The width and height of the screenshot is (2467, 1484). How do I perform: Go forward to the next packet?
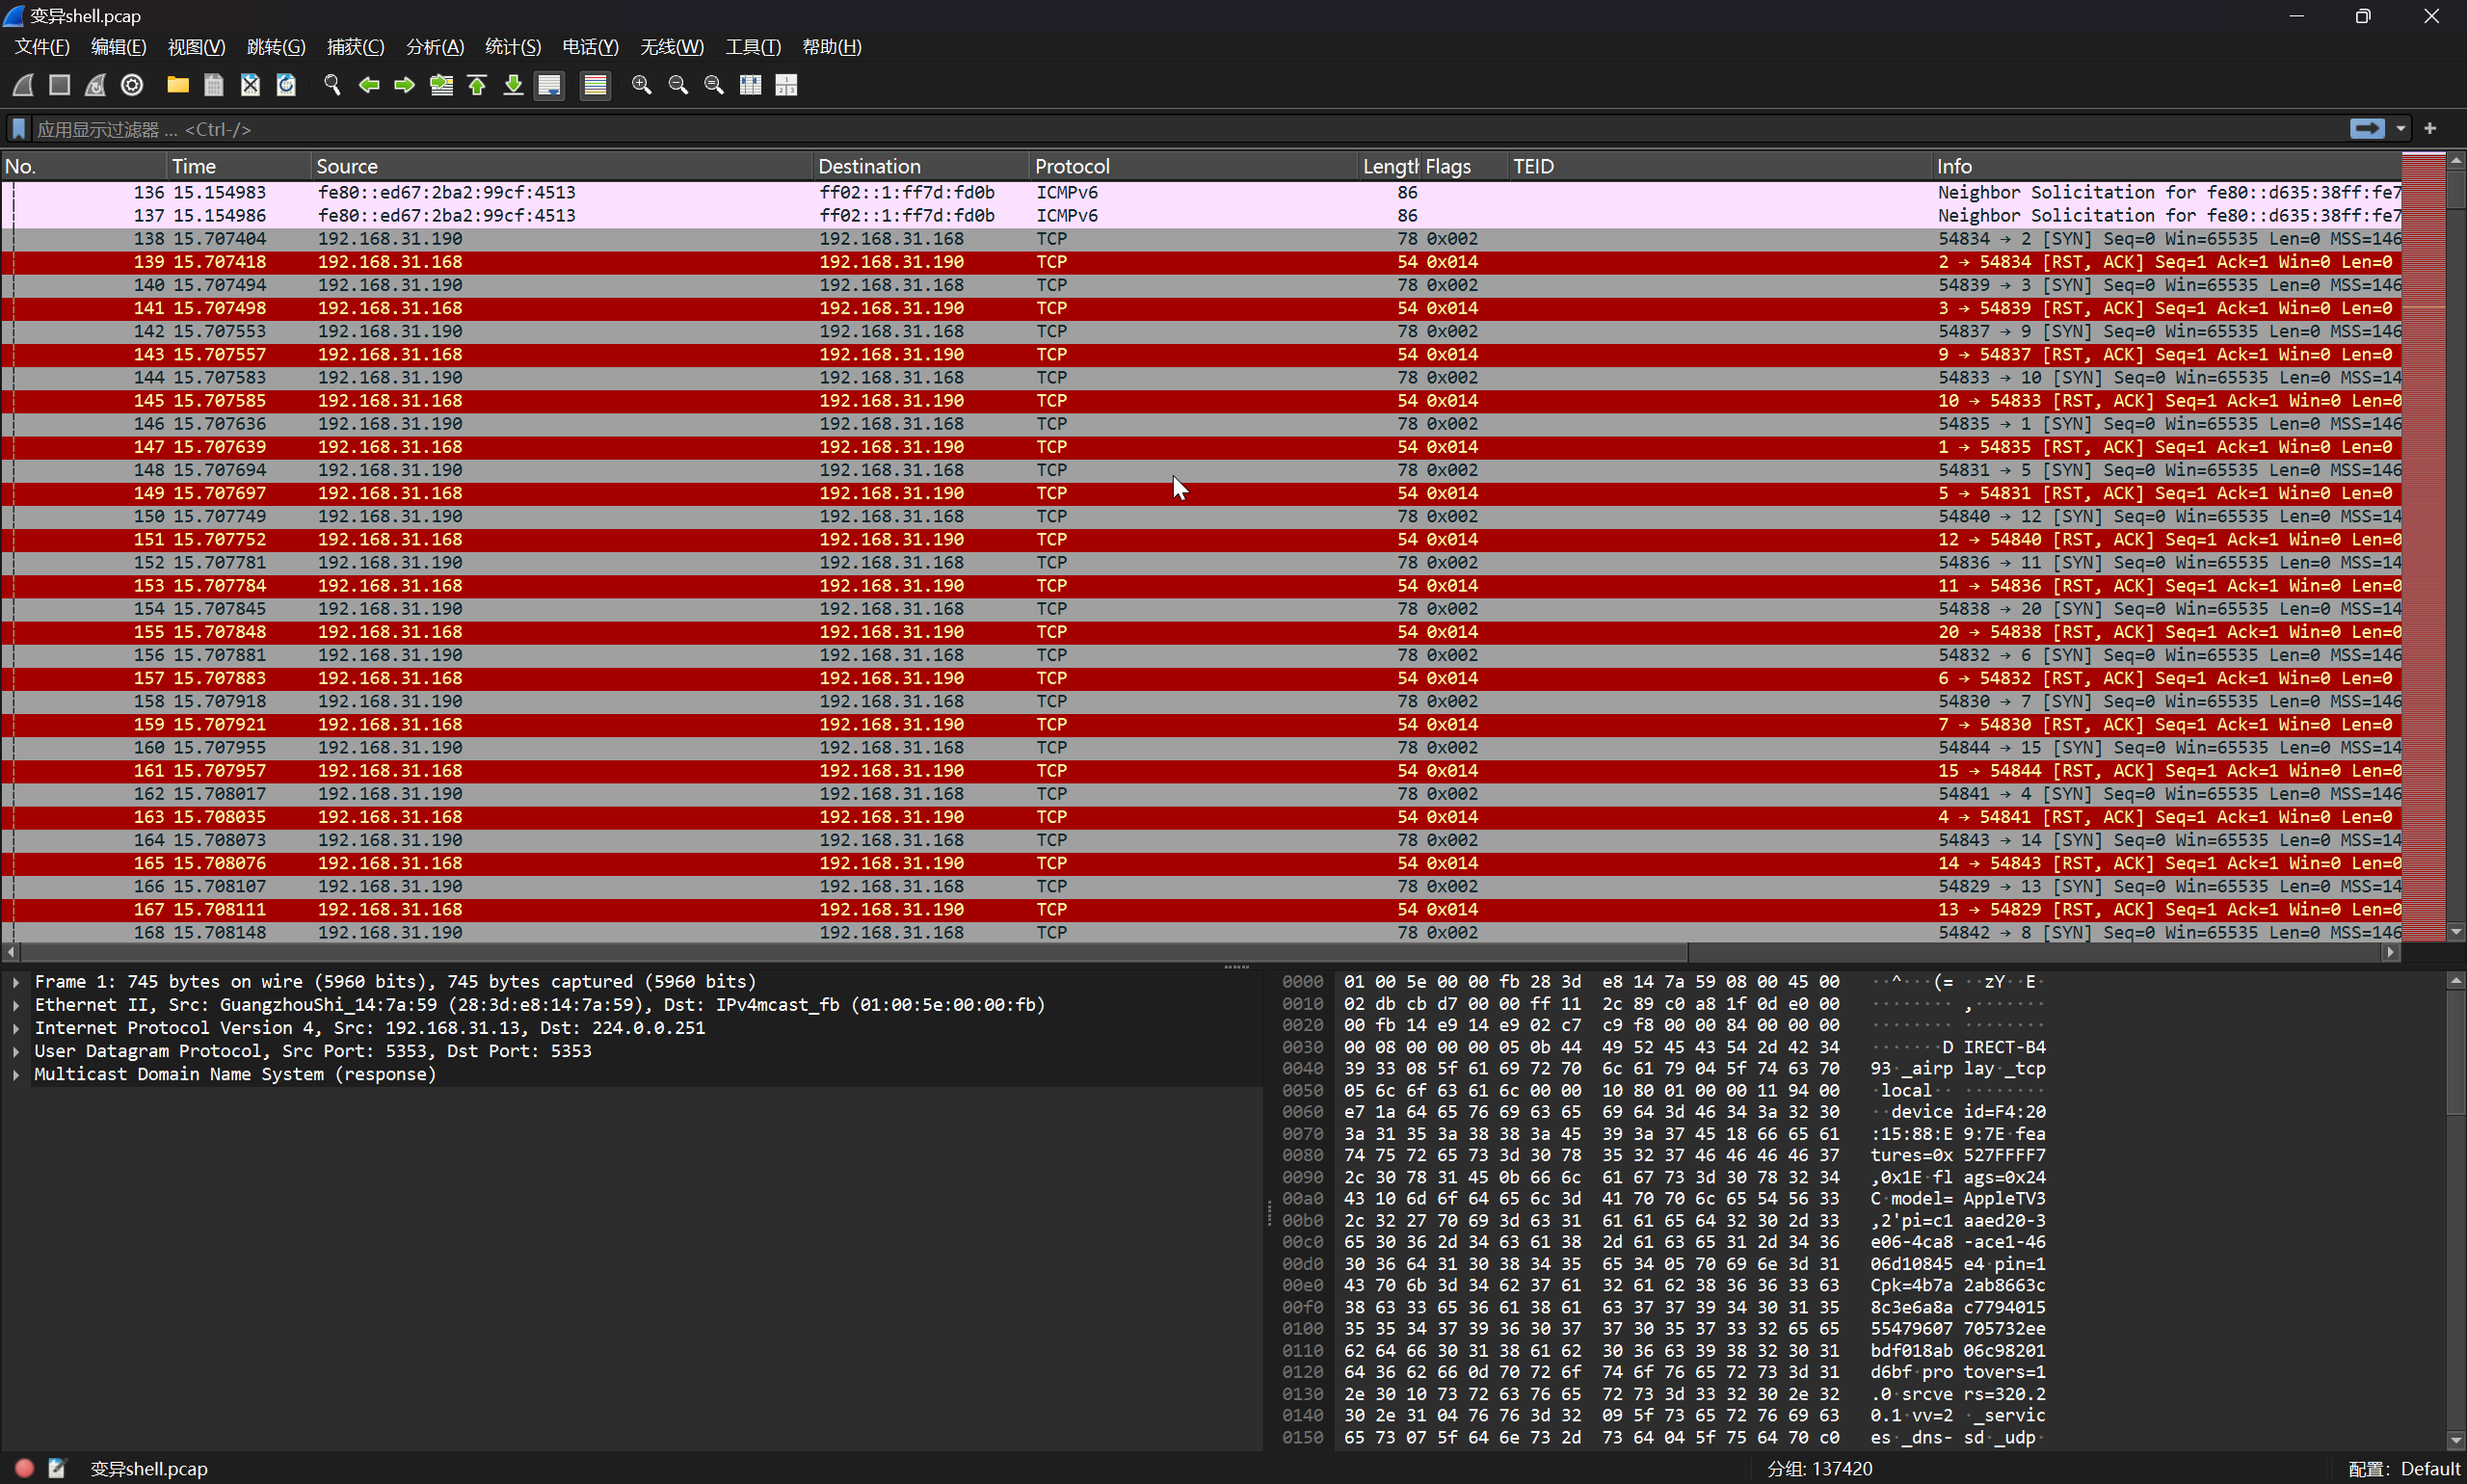point(405,85)
